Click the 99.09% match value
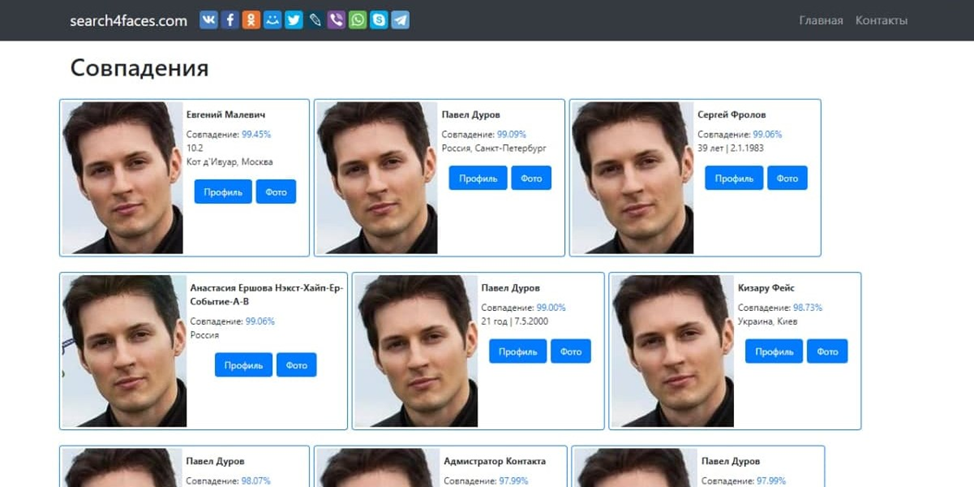 click(x=511, y=134)
